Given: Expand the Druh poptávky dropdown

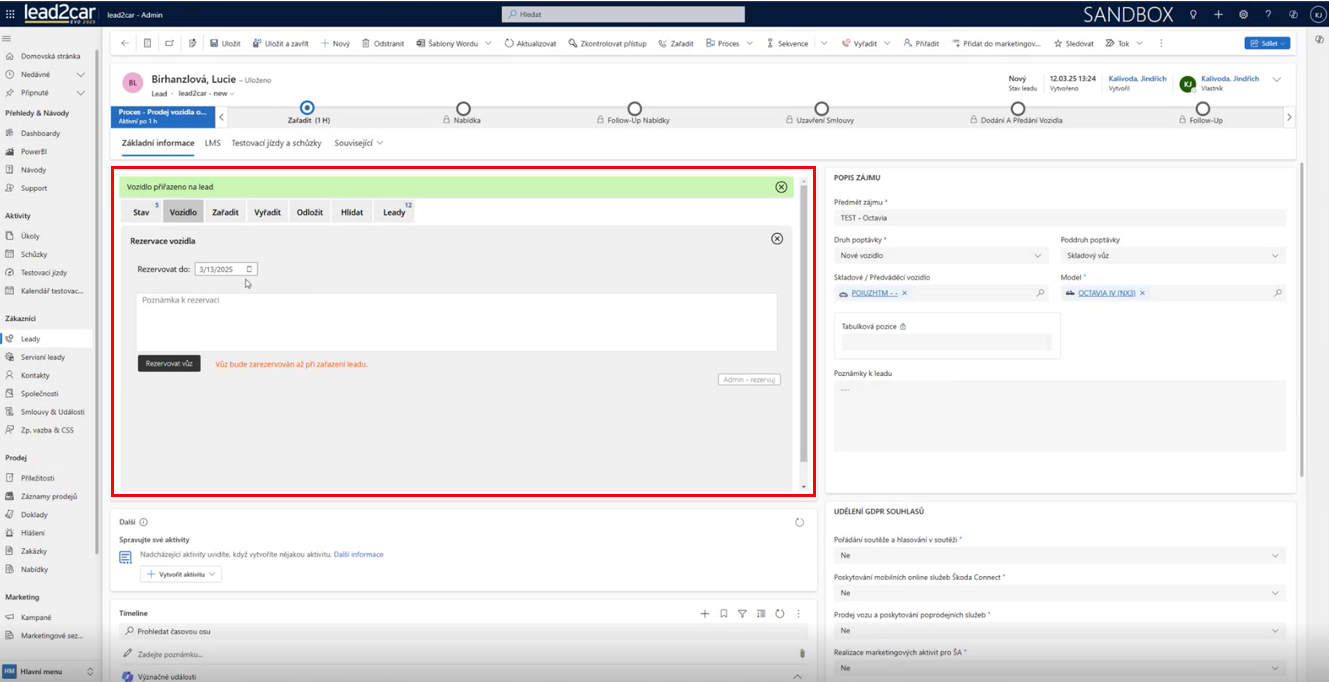Looking at the screenshot, I should pos(1037,256).
